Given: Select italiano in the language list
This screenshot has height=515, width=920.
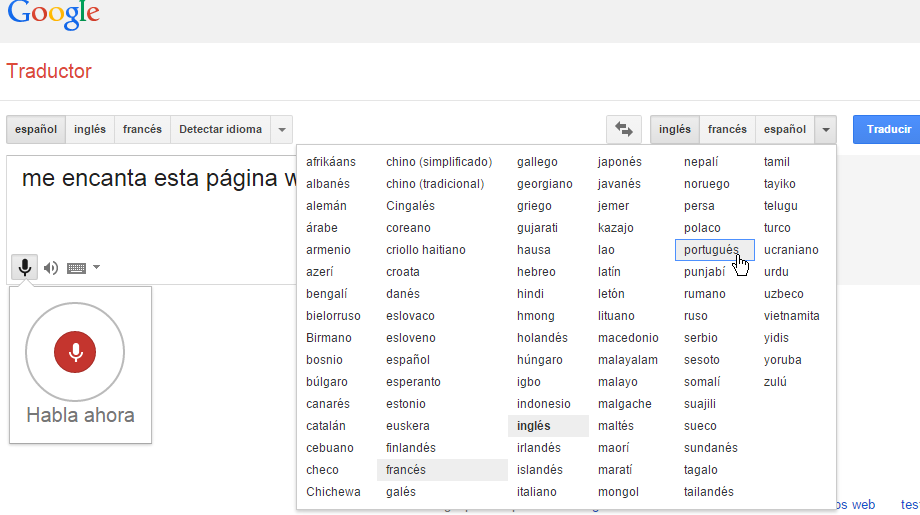Looking at the screenshot, I should pos(537,492).
